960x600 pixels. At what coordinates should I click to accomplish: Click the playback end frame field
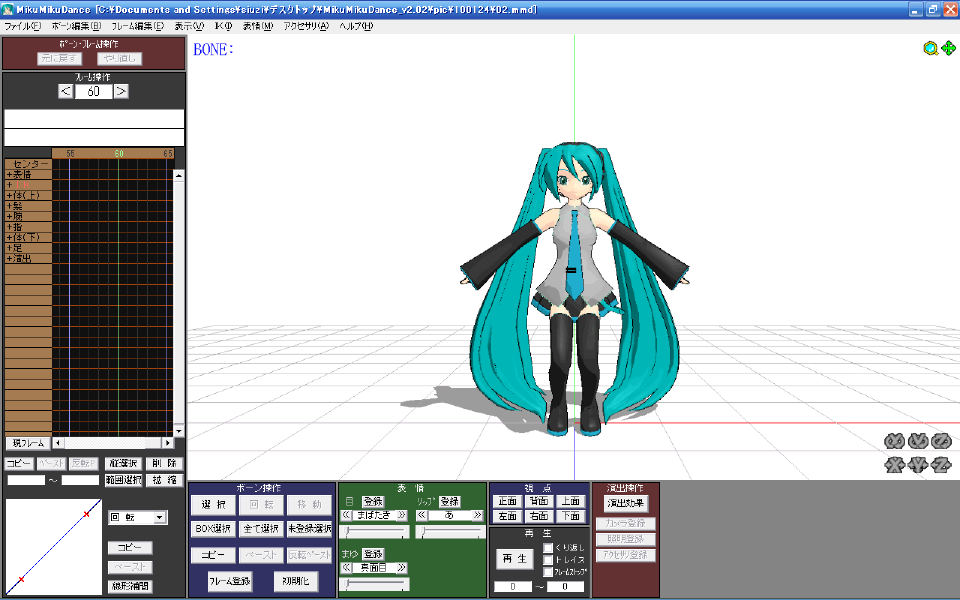pos(565,587)
